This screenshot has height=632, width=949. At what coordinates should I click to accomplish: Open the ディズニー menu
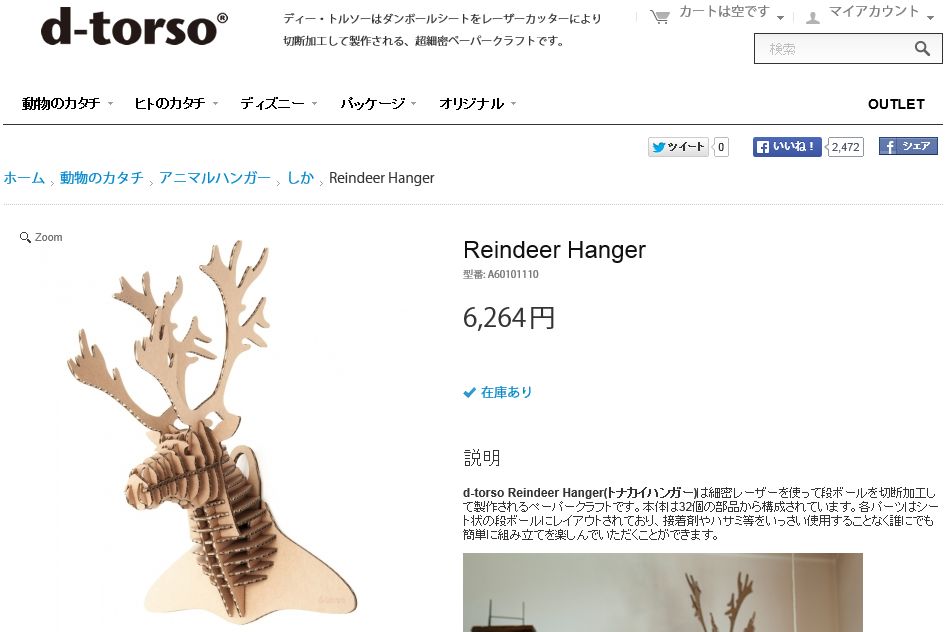(x=278, y=104)
